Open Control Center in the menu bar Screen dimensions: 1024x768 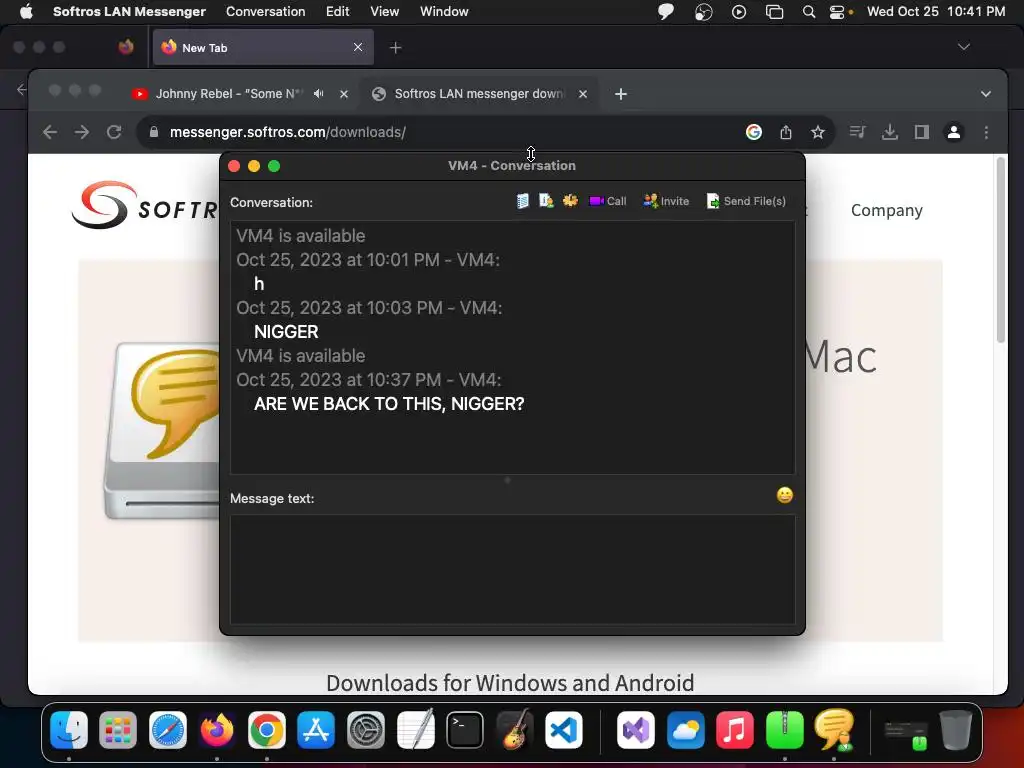(837, 12)
